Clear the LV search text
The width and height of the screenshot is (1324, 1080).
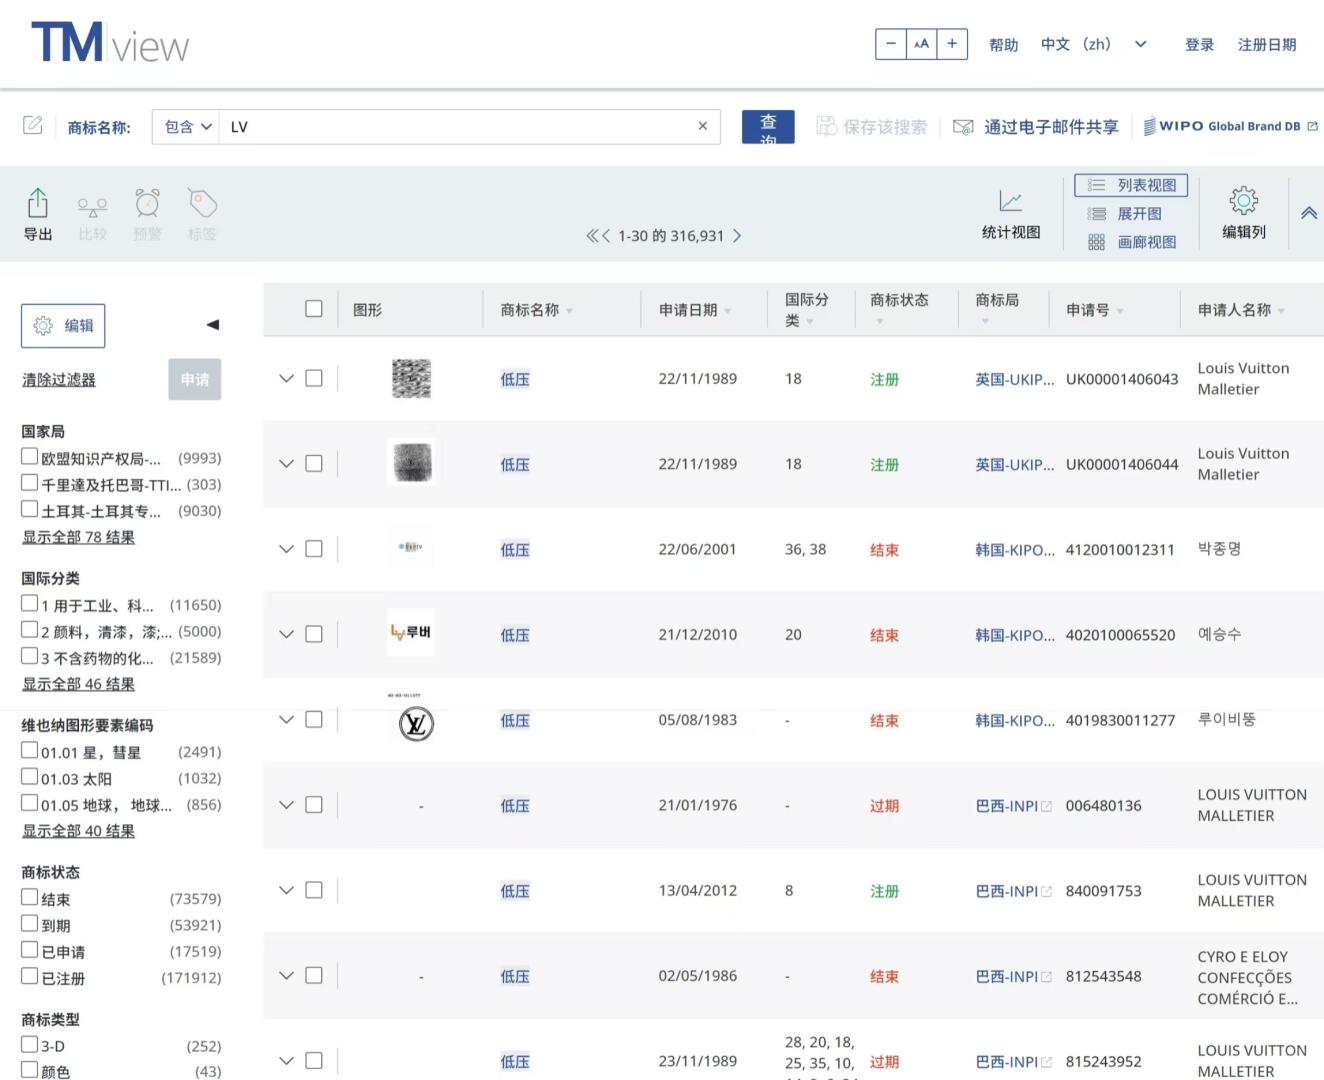[x=702, y=126]
